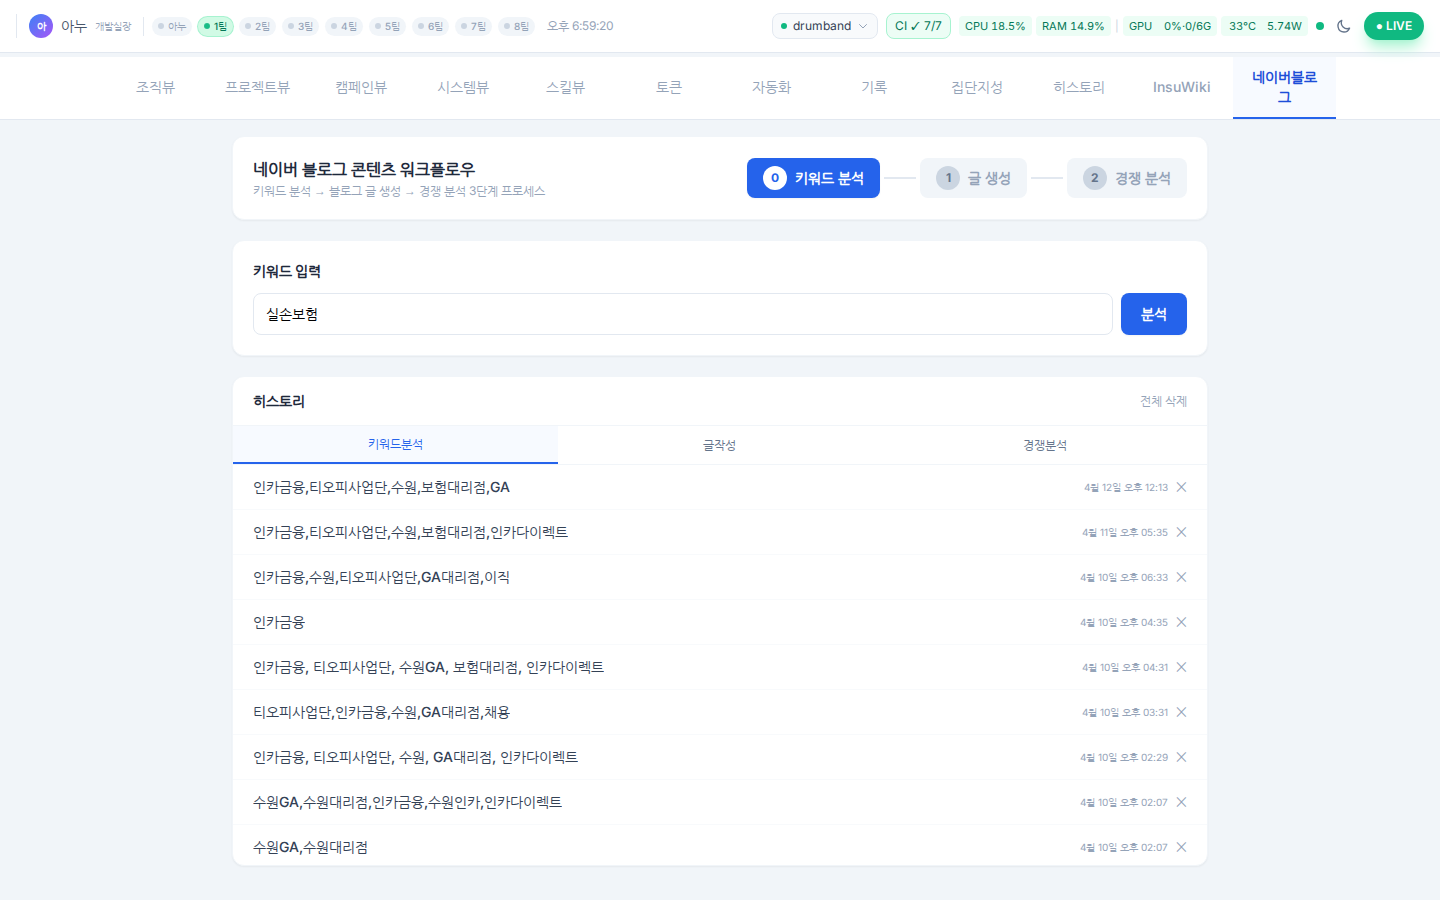This screenshot has height=900, width=1440.
Task: Click the step 1 글 생성 circle
Action: click(x=948, y=178)
